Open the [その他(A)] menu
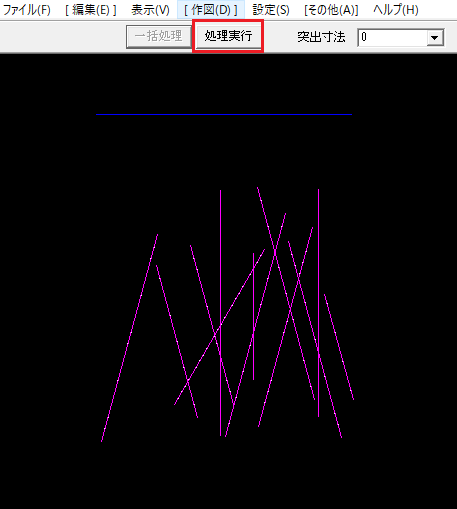The height and width of the screenshot is (509, 457). point(331,10)
